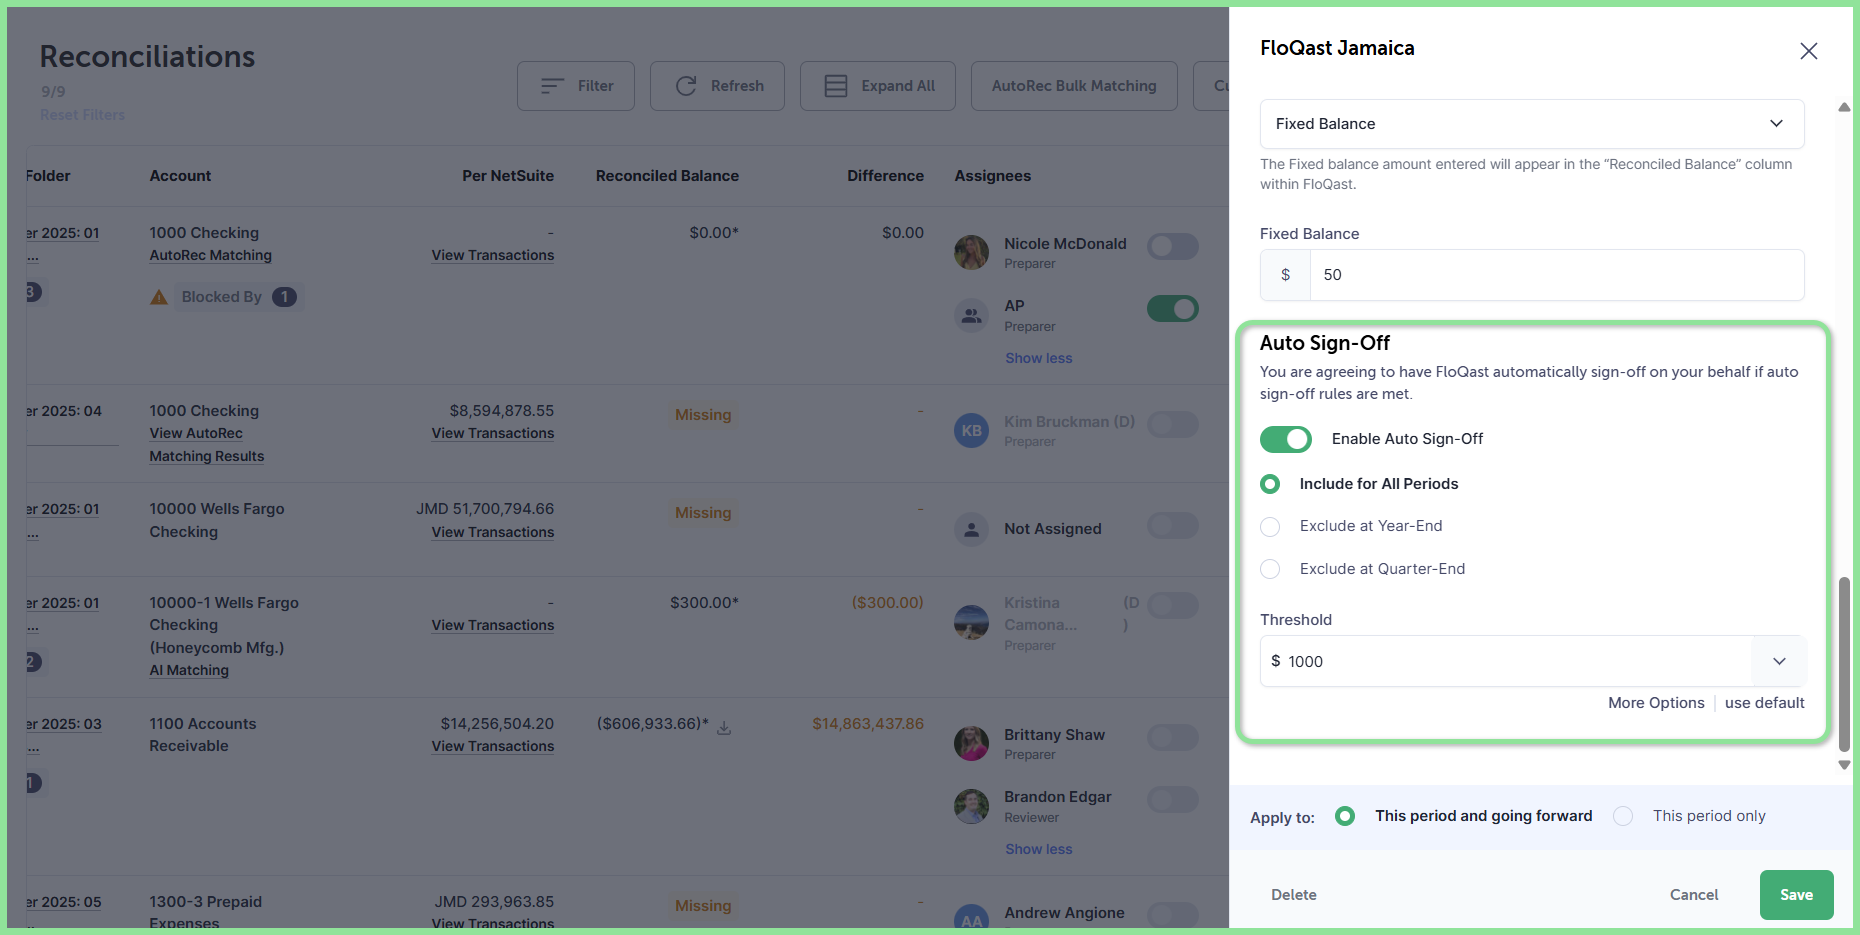Click Expand All button
The height and width of the screenshot is (935, 1860).
[x=878, y=86]
